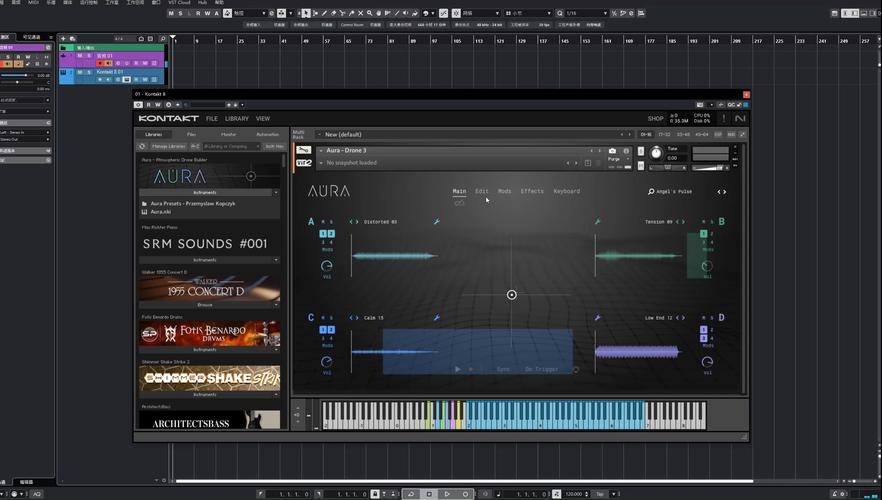
Task: Adjust the instrument pan slider under Tune
Action: 668,168
